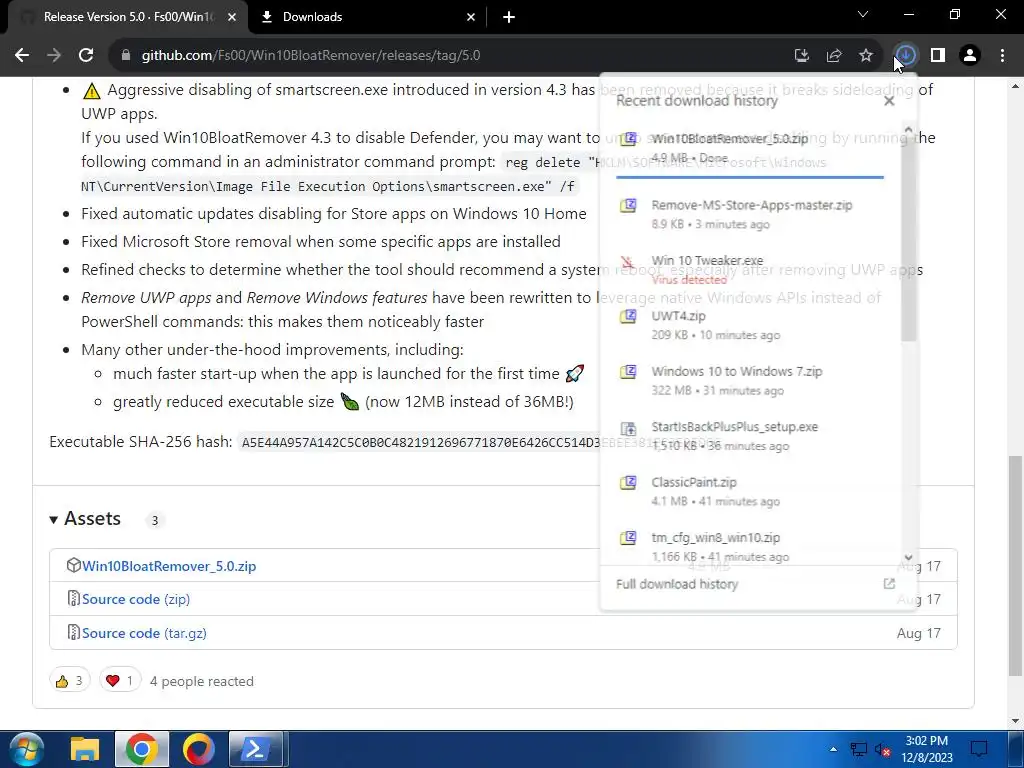This screenshot has height=768, width=1024.
Task: Click the install app icon in address bar
Action: pos(801,56)
